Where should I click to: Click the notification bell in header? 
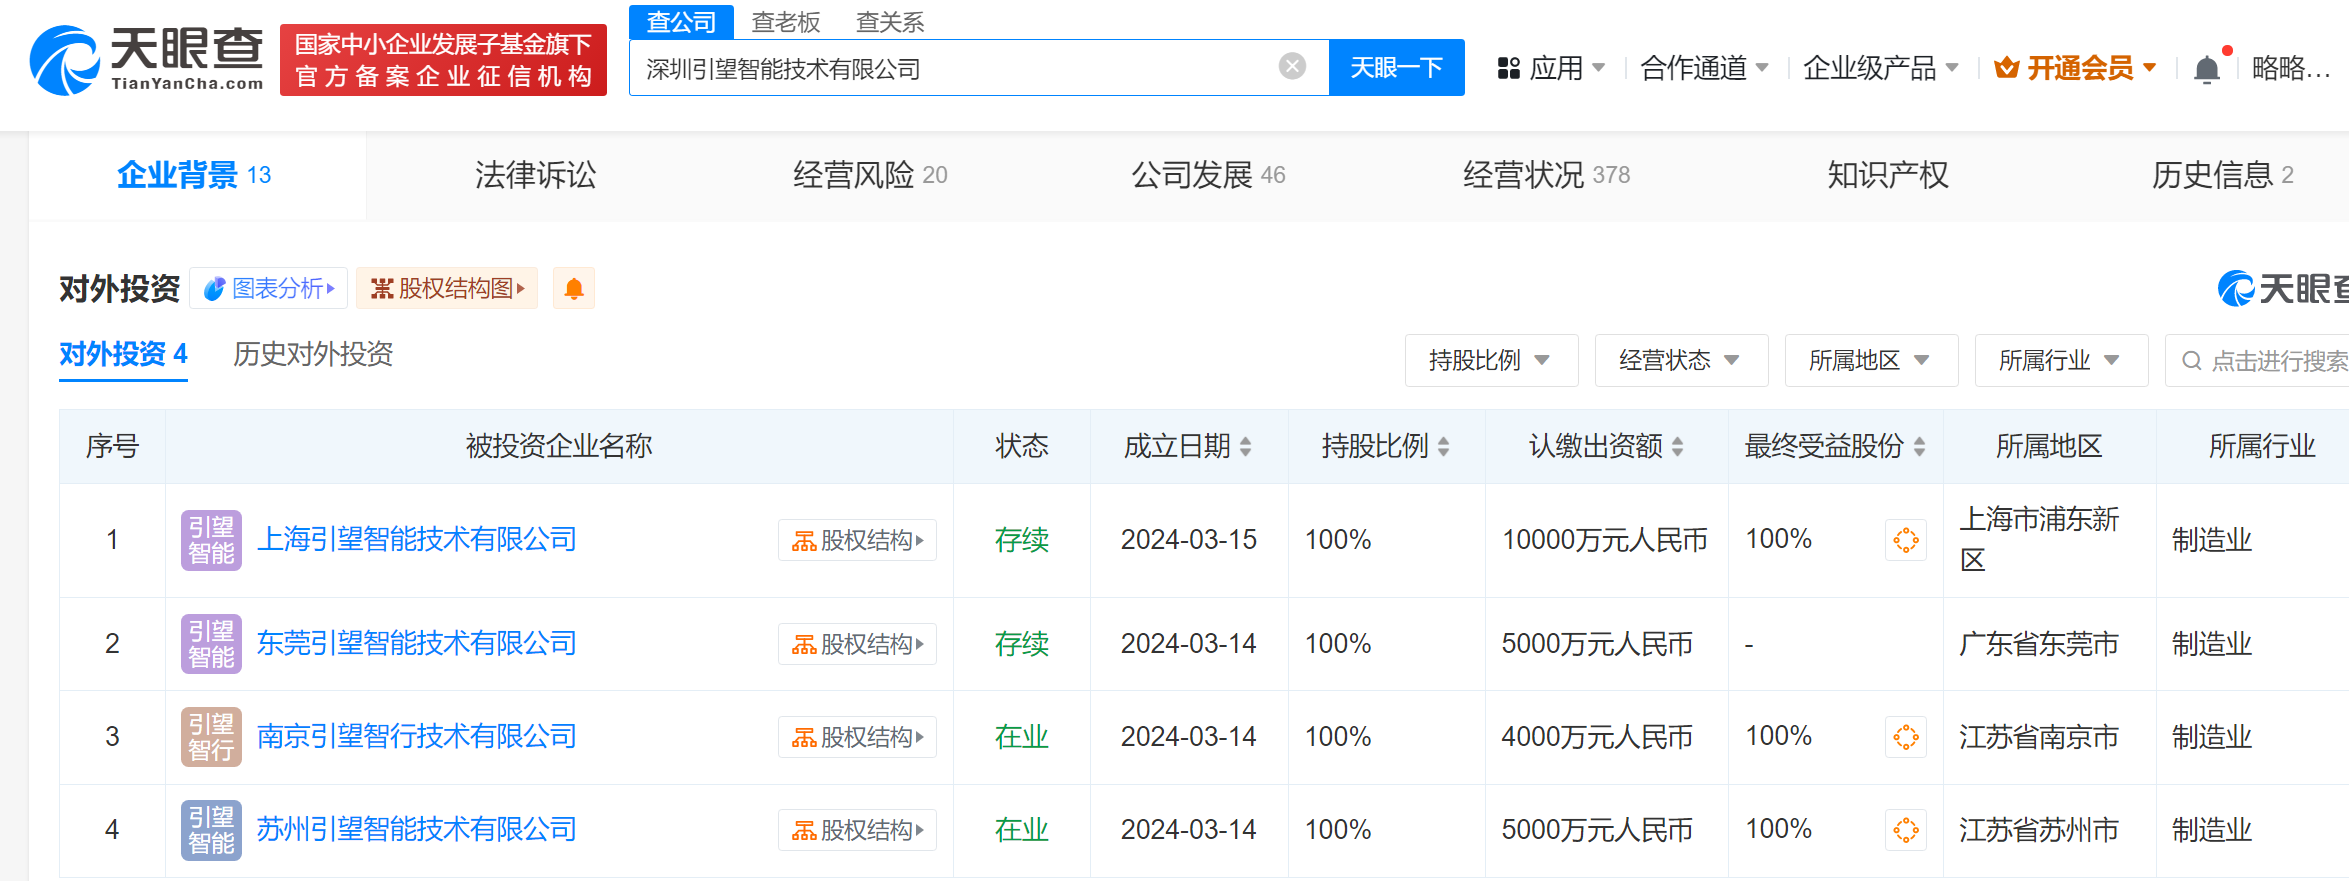2206,69
